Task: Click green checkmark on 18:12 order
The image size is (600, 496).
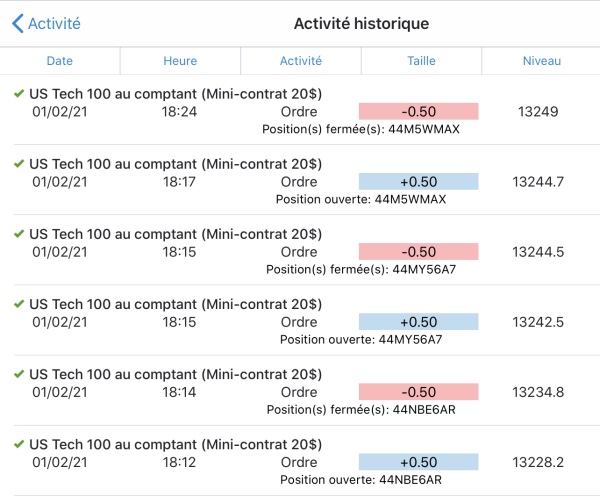Action: pos(18,443)
